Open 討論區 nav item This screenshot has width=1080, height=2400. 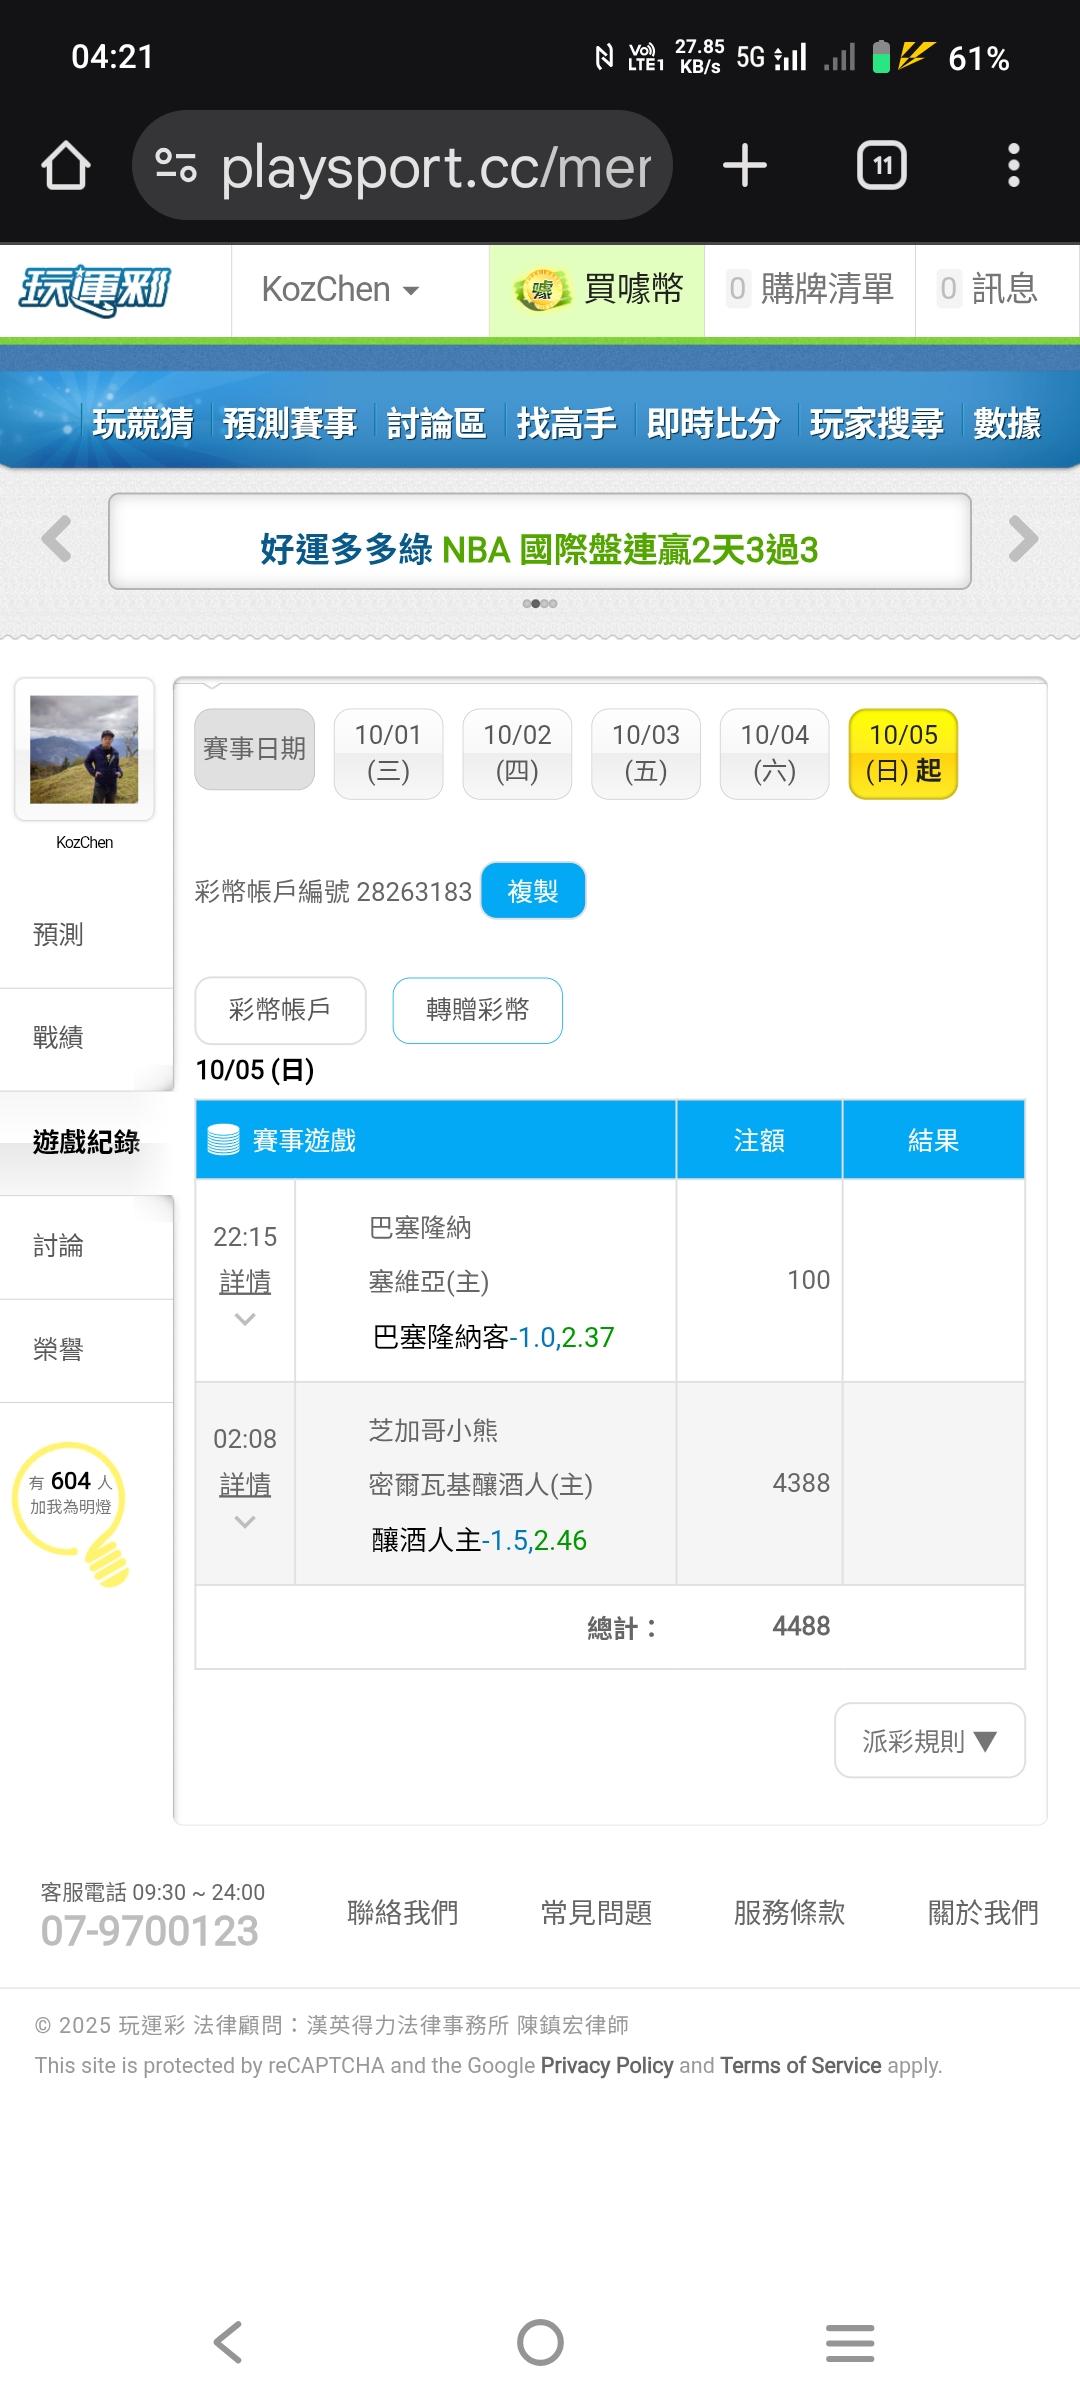435,423
